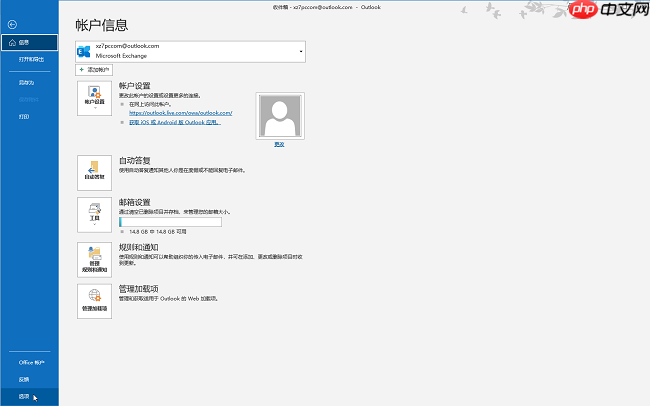
Task: Click the back arrow to leave backstage
Action: point(12,24)
